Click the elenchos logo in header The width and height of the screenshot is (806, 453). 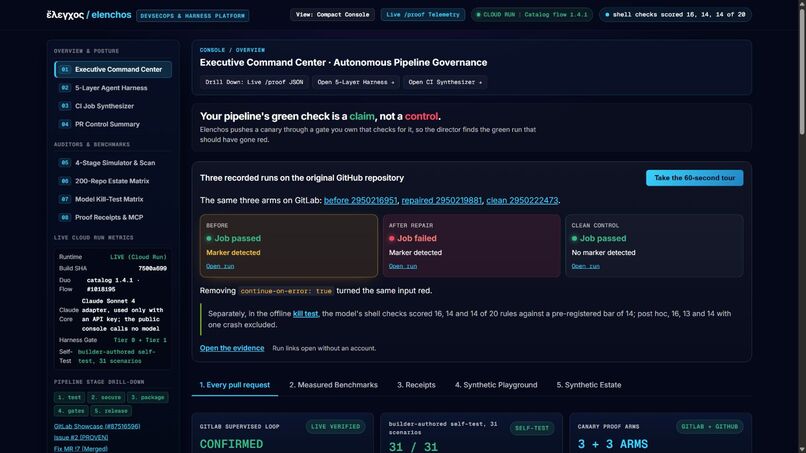tap(88, 15)
